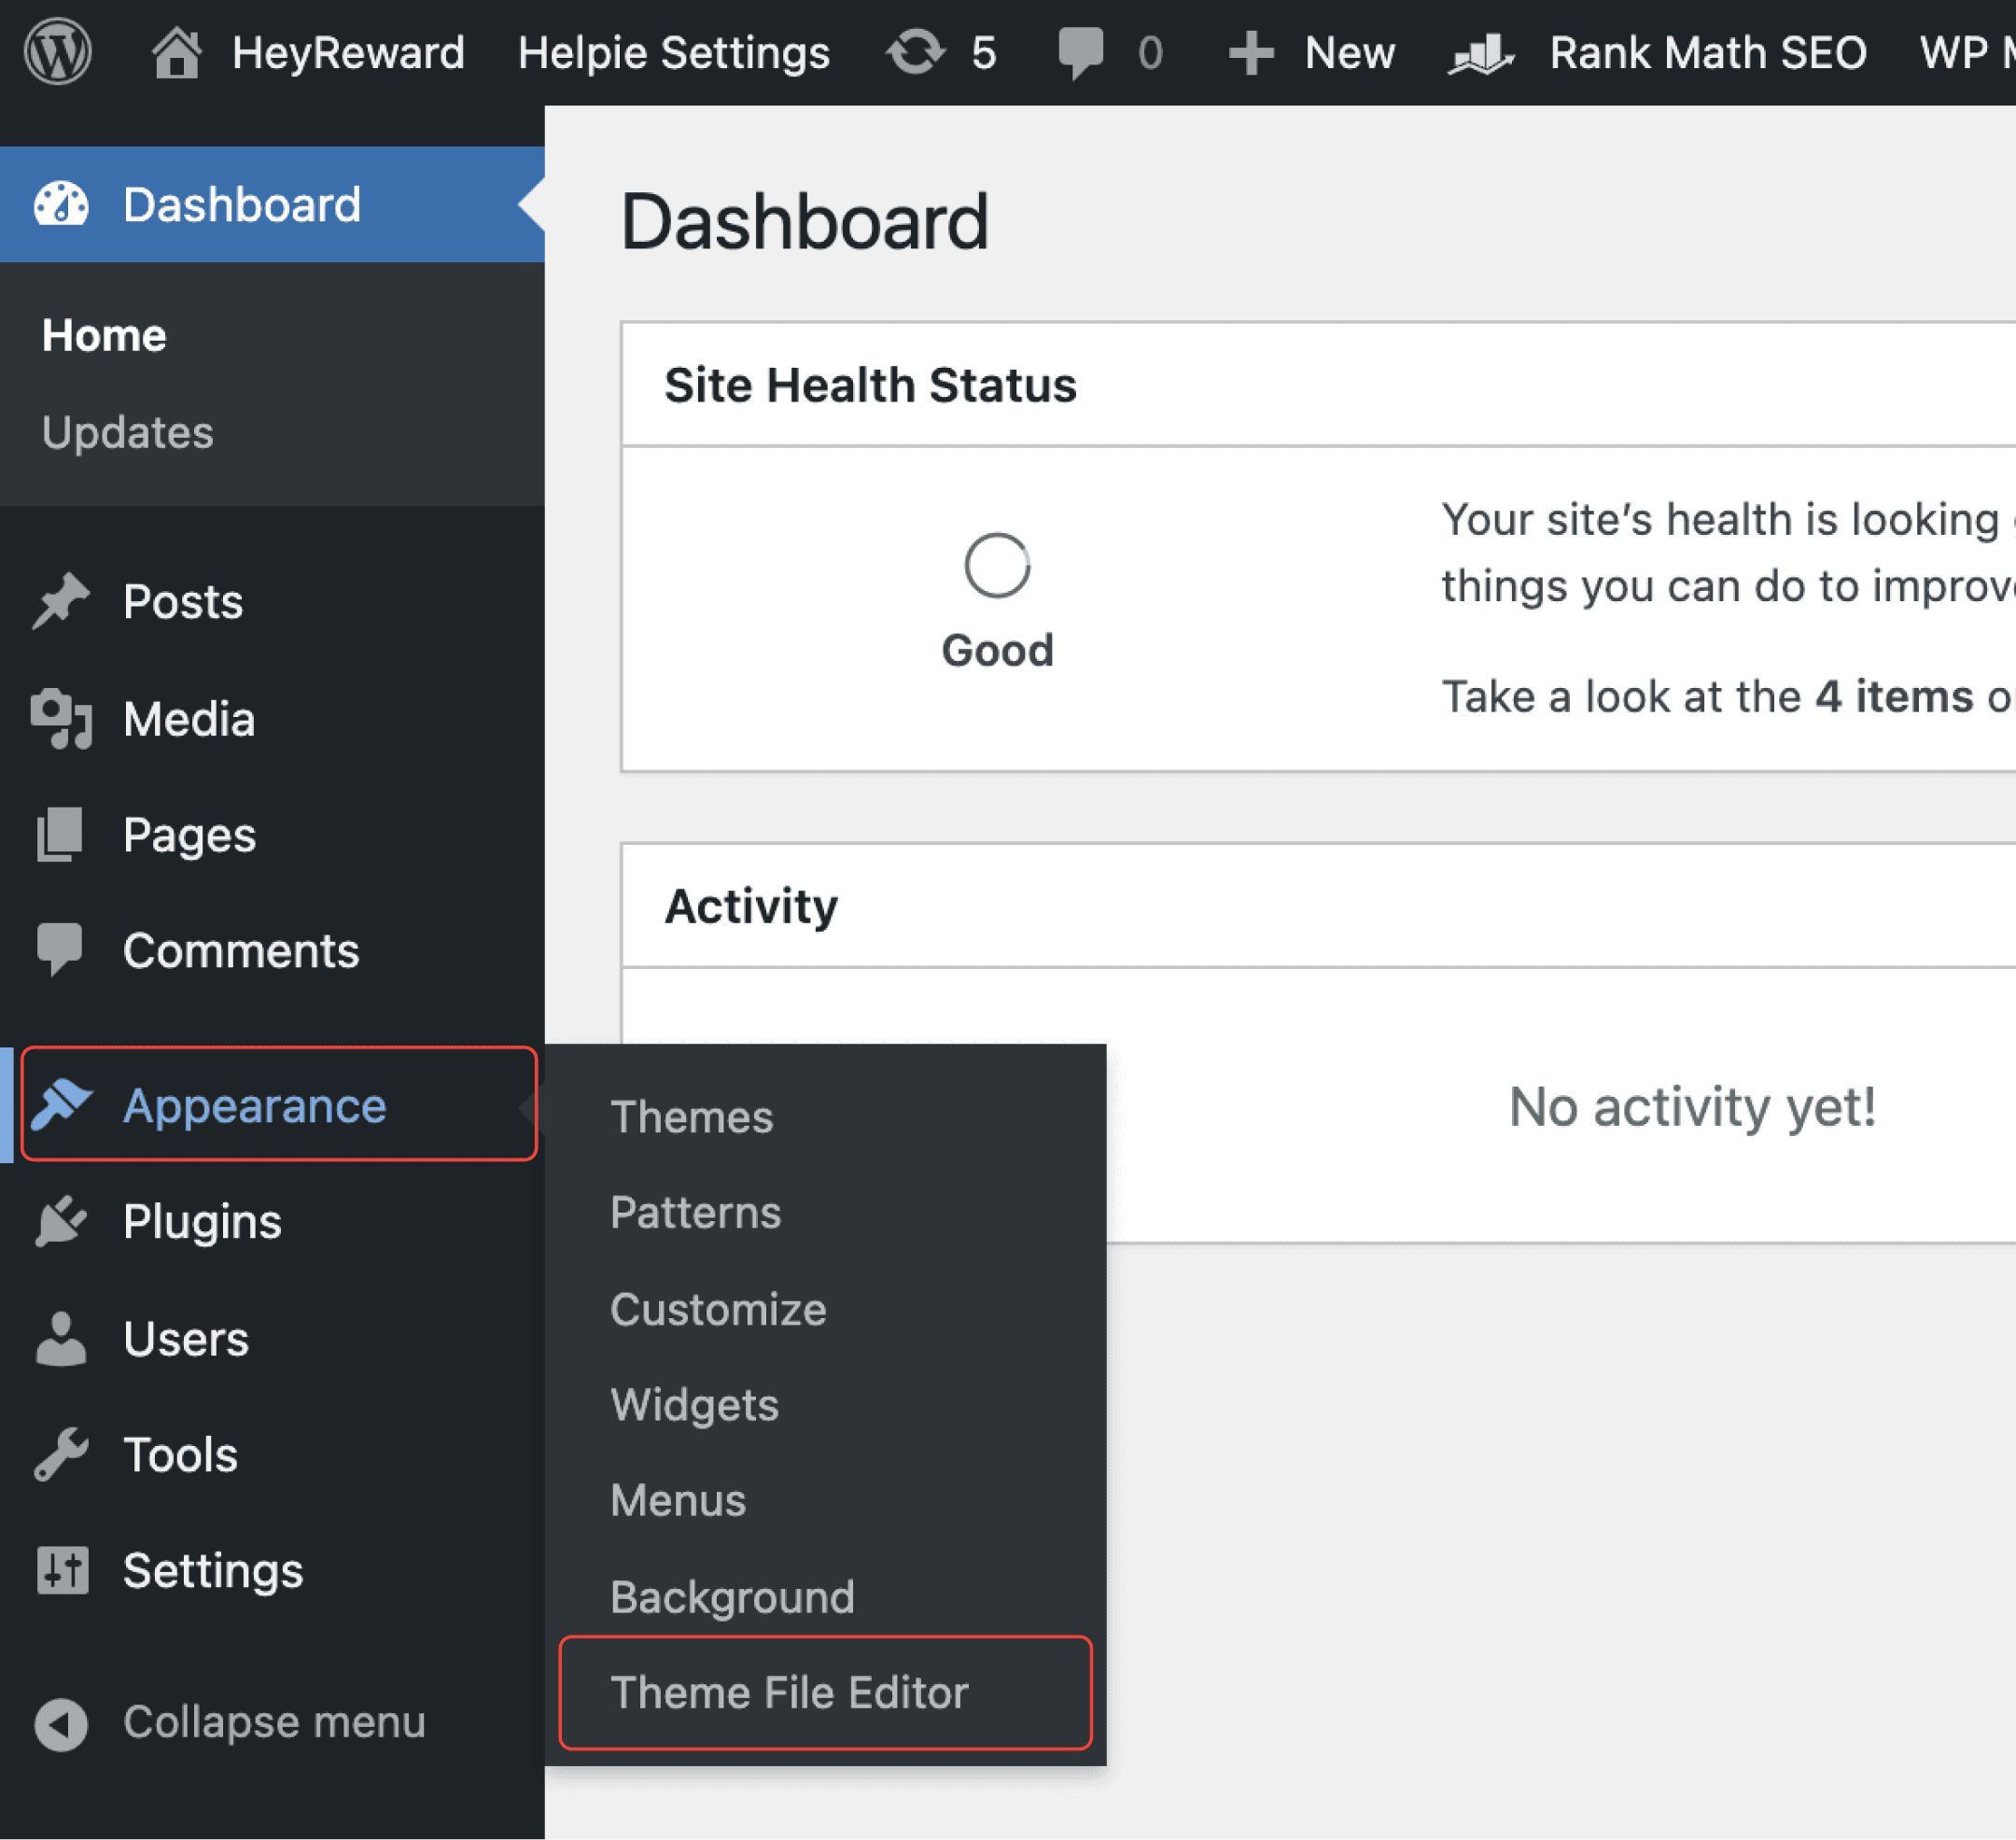Expand the Appearance menu
This screenshot has width=2016, height=1840.
(x=254, y=1105)
